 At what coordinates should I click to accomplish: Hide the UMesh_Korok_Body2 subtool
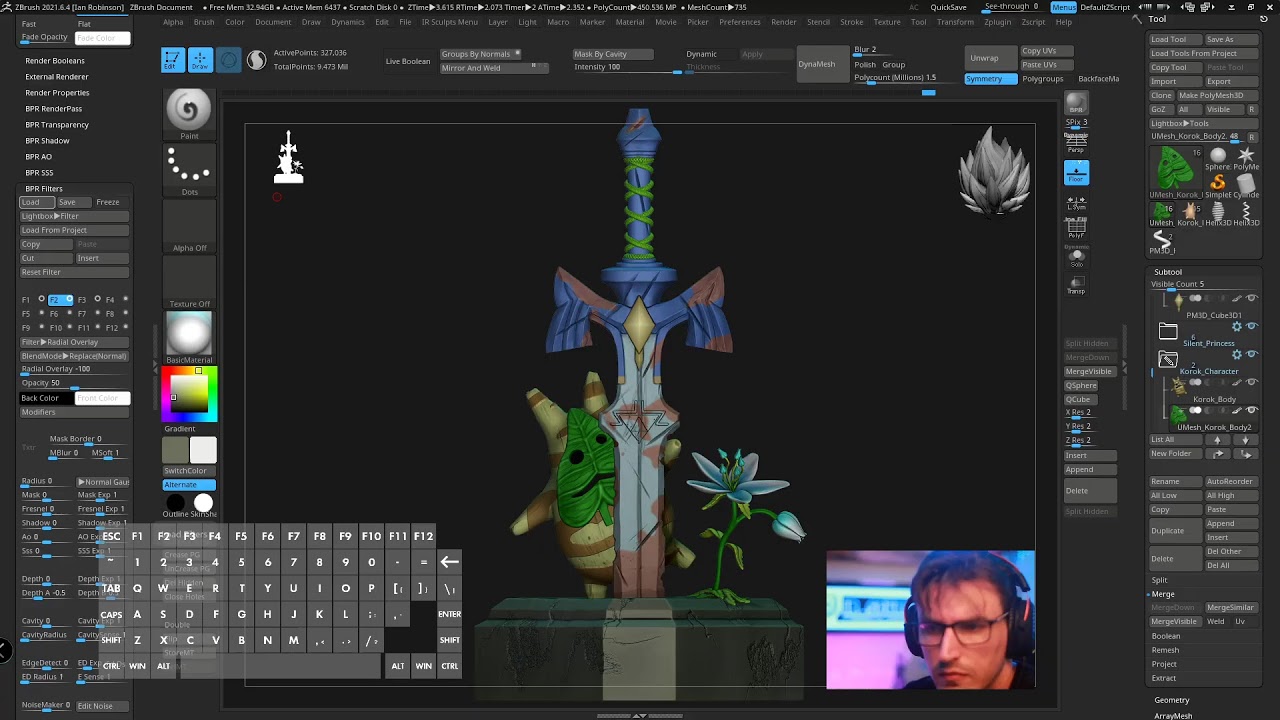pos(1251,410)
